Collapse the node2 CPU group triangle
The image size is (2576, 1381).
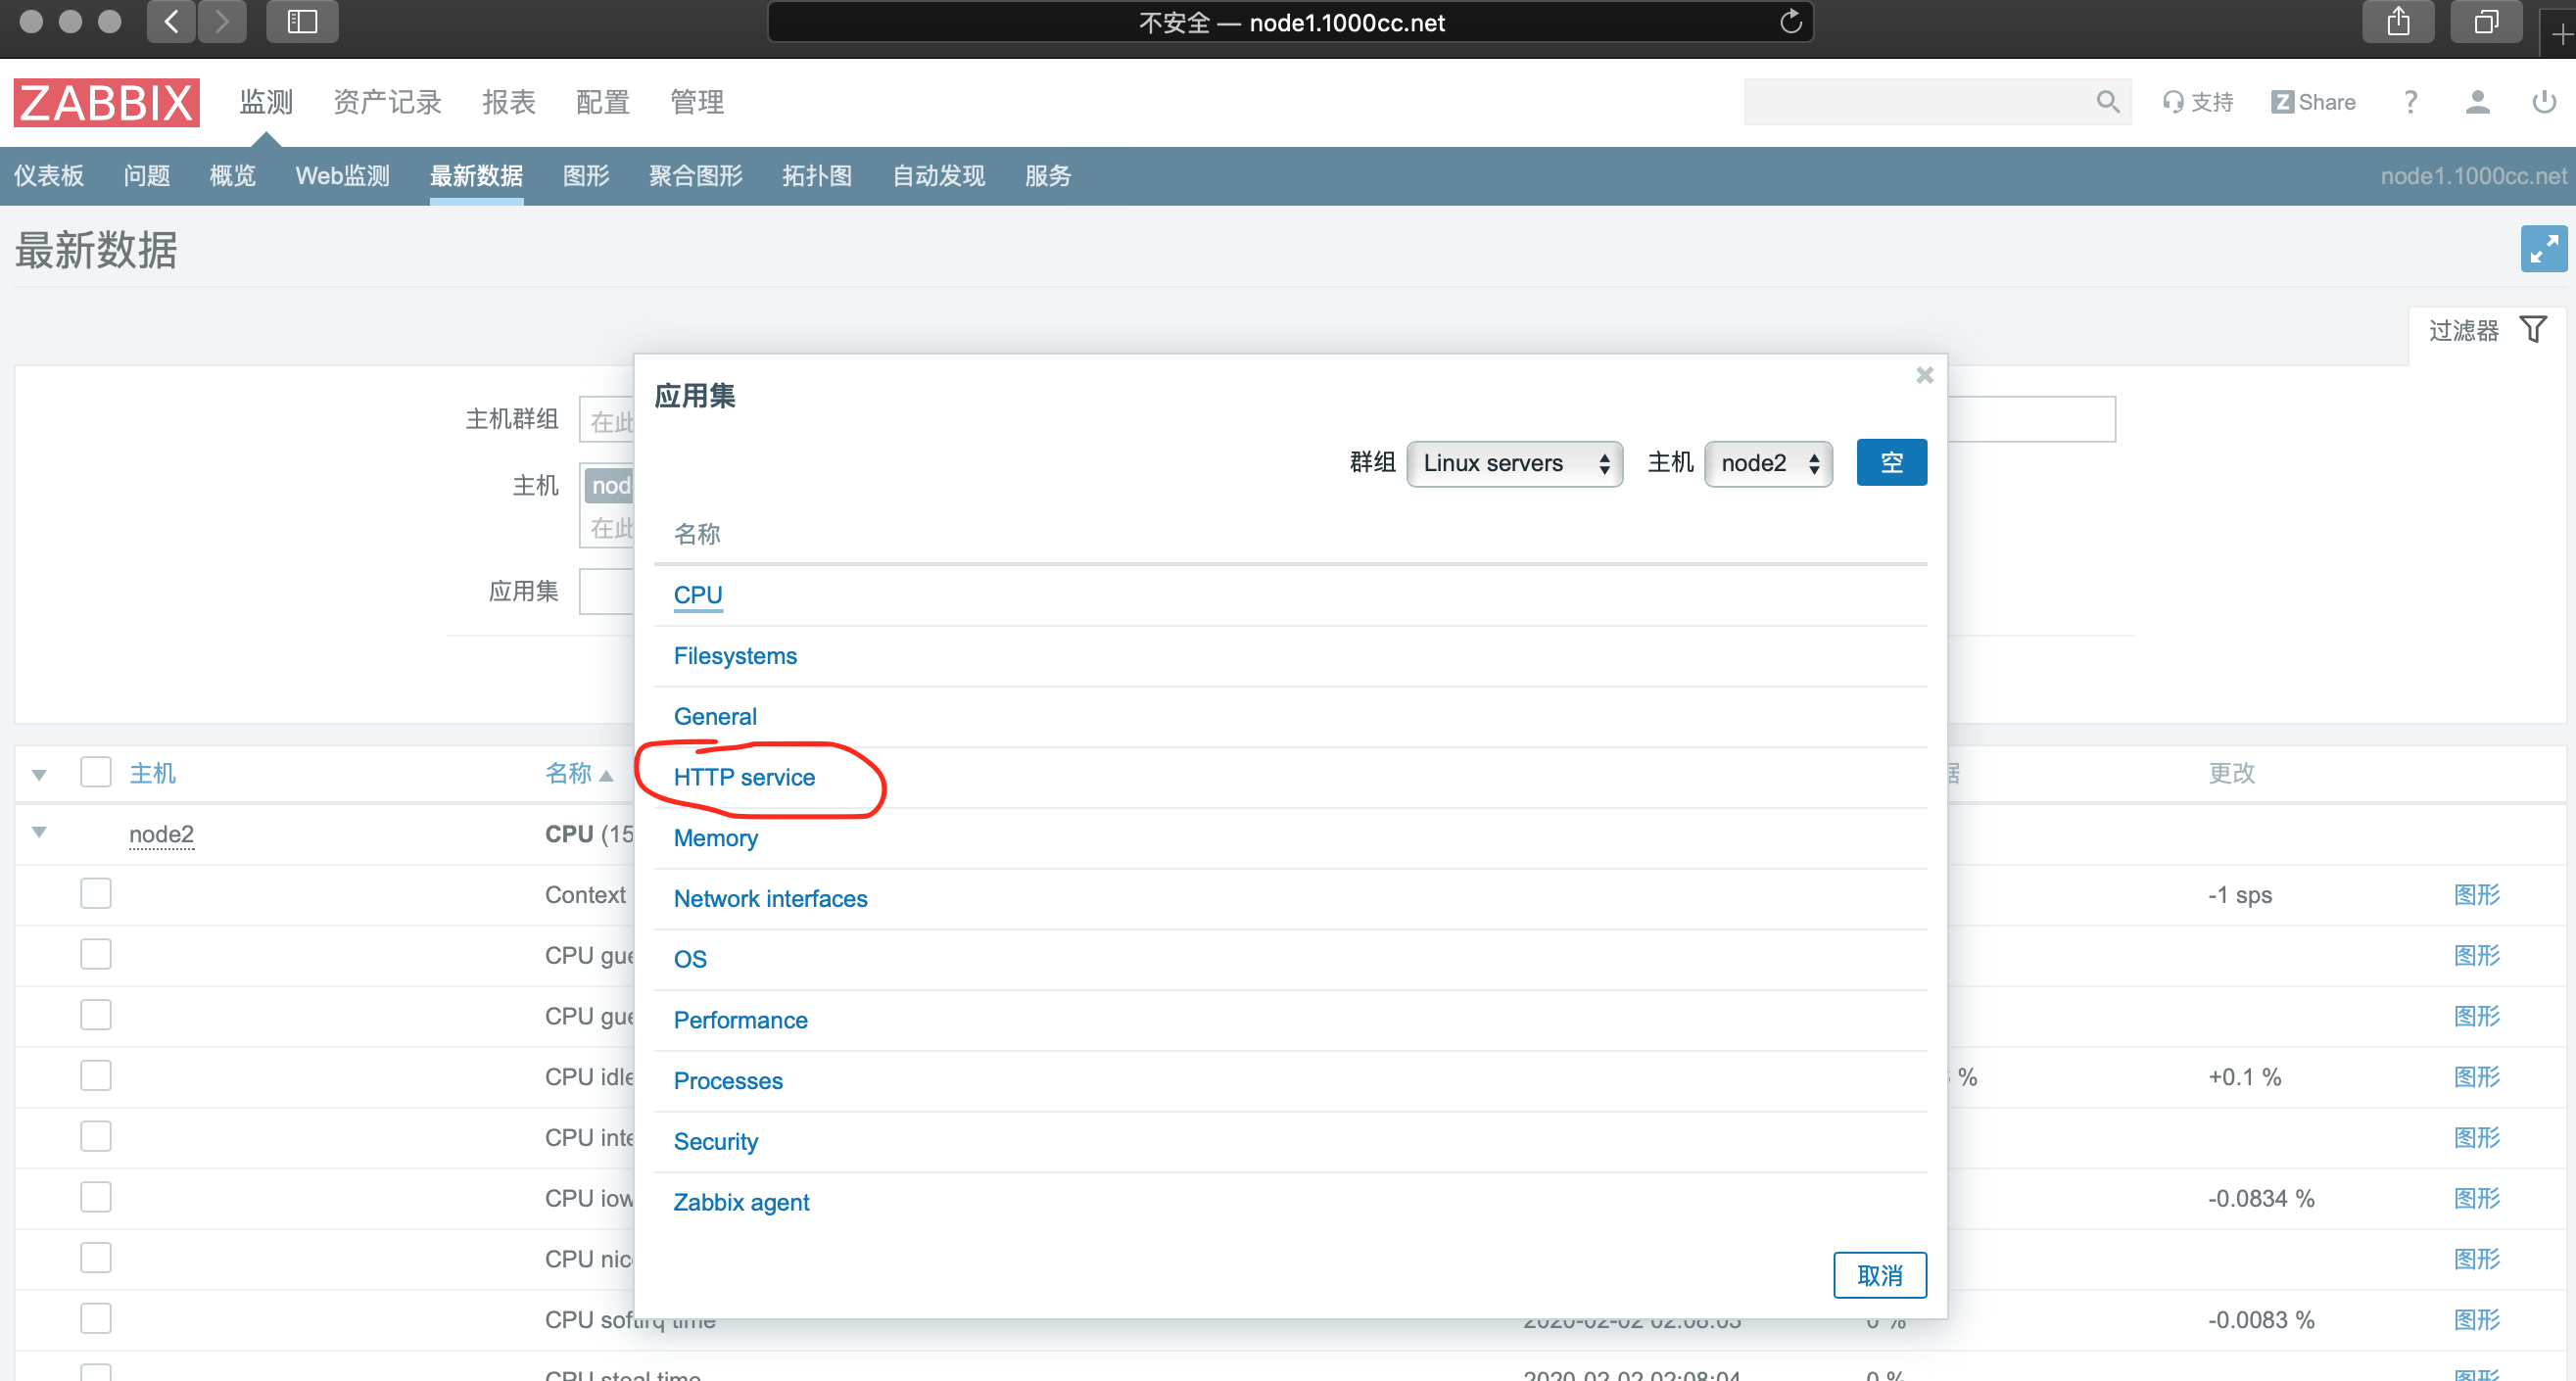tap(39, 832)
